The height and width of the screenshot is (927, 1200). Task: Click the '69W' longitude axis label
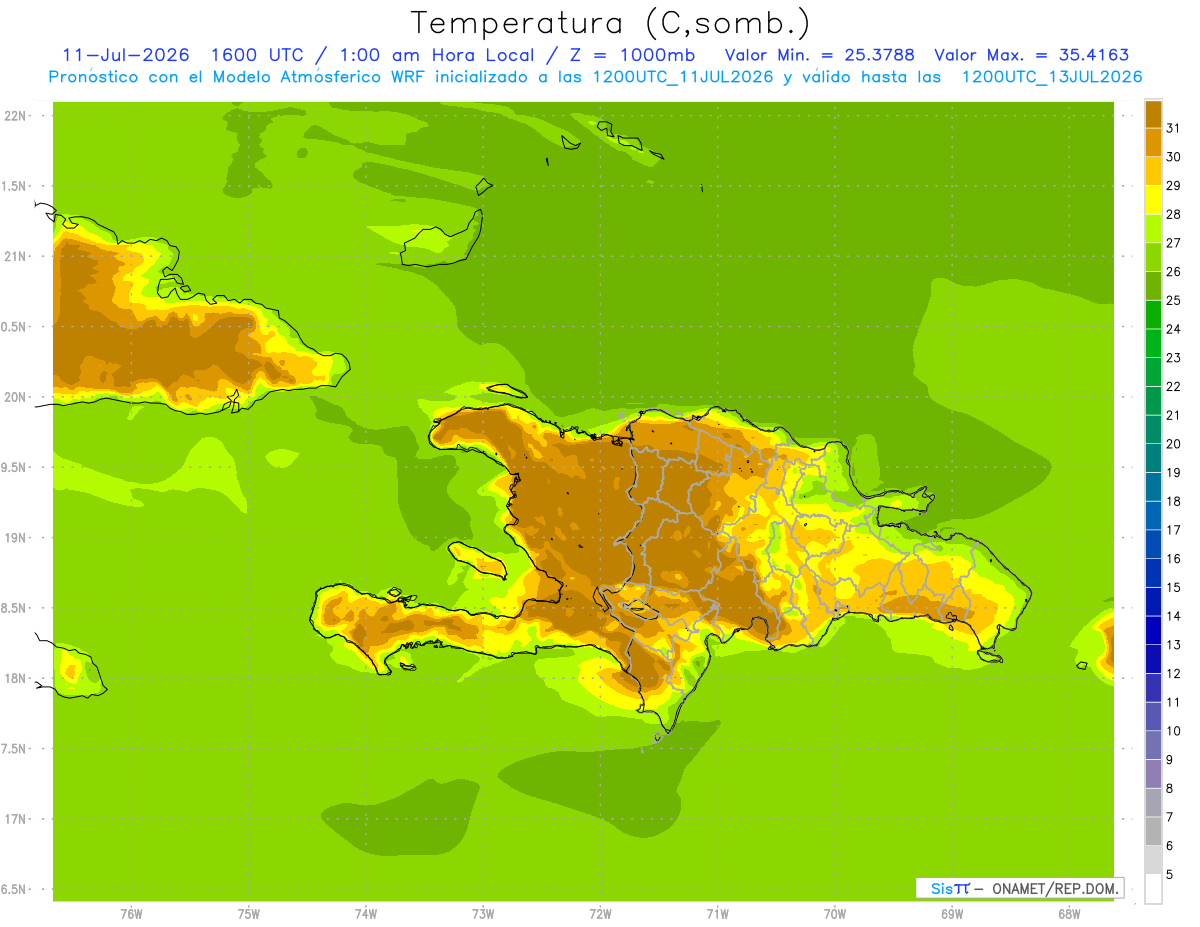coord(952,914)
